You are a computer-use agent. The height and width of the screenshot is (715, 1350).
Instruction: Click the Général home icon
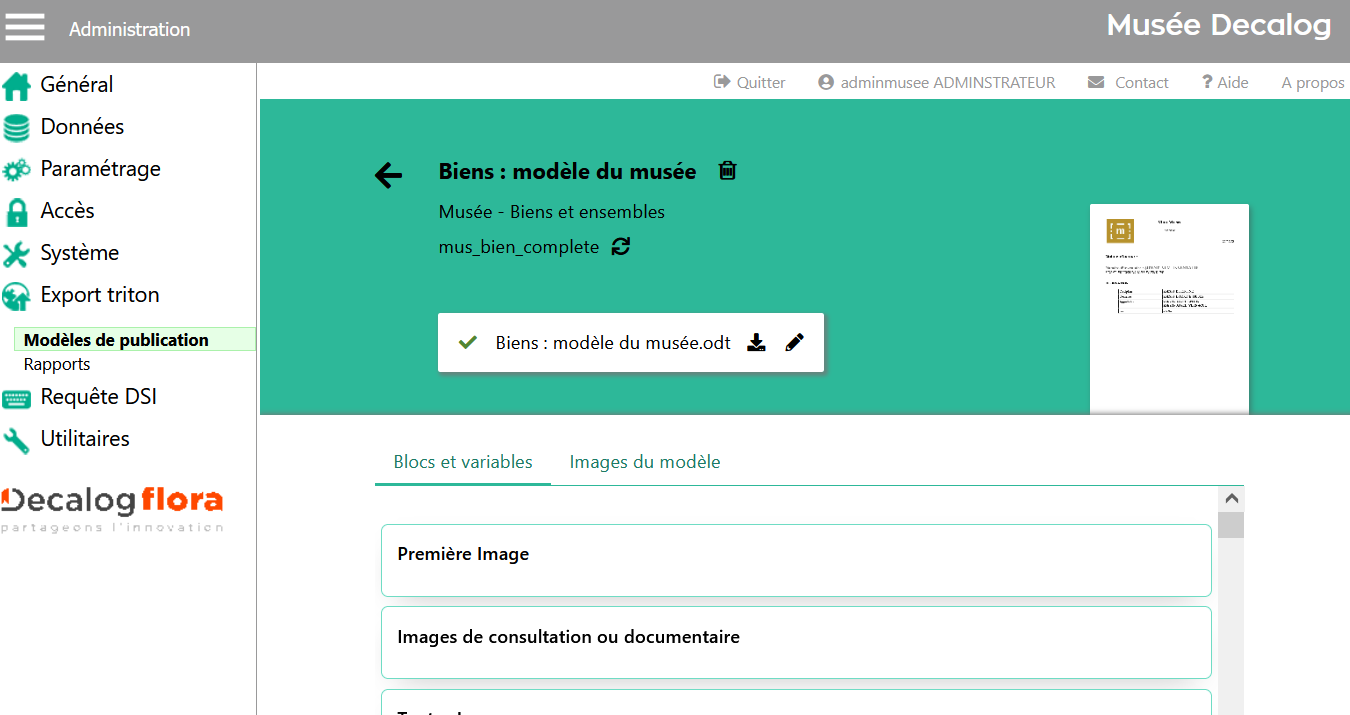[16, 86]
